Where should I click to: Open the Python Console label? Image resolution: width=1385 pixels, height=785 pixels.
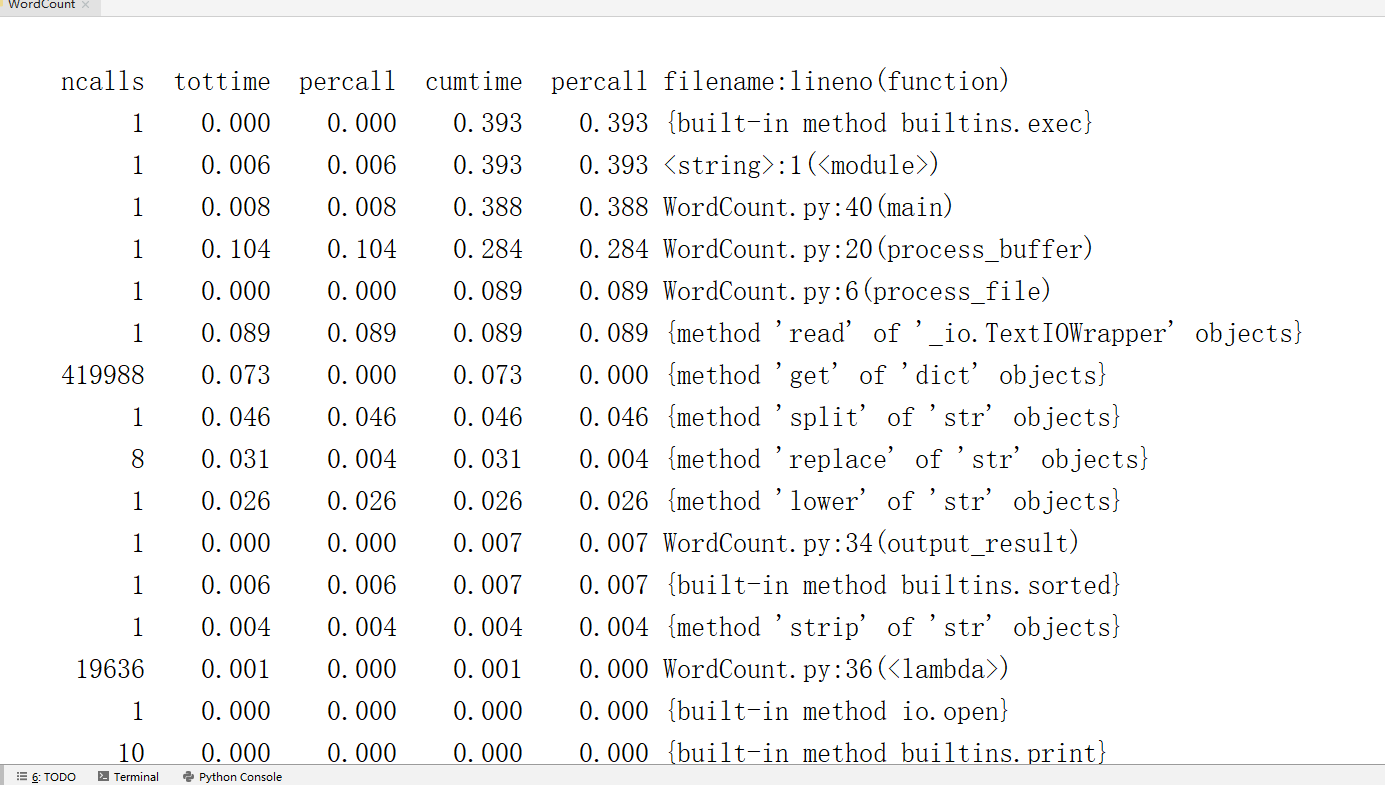(240, 777)
